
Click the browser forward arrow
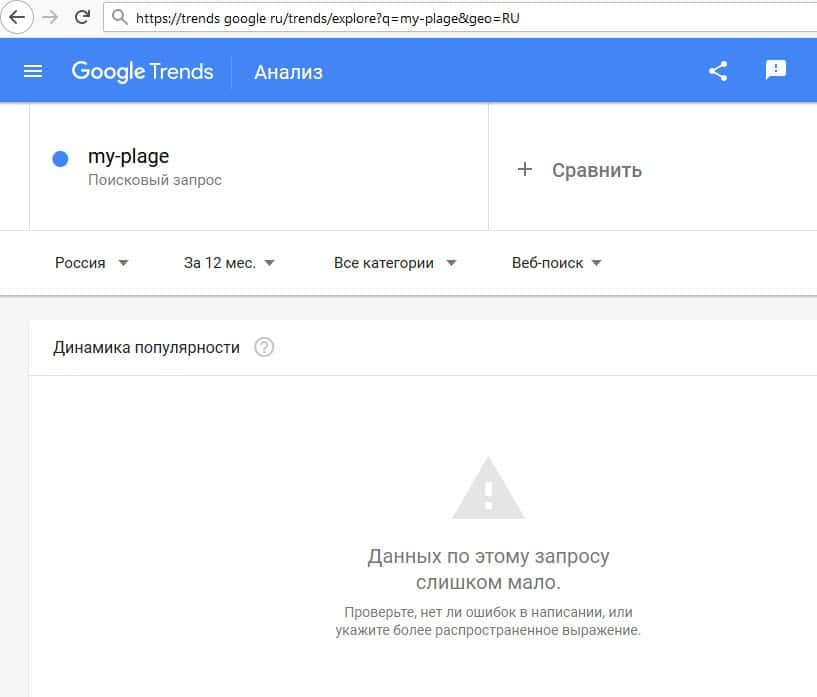50,17
